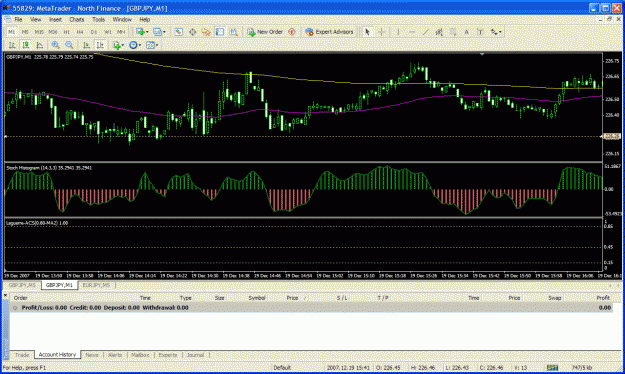Switch to EURJPY,M5 chart tab

pyautogui.click(x=97, y=285)
